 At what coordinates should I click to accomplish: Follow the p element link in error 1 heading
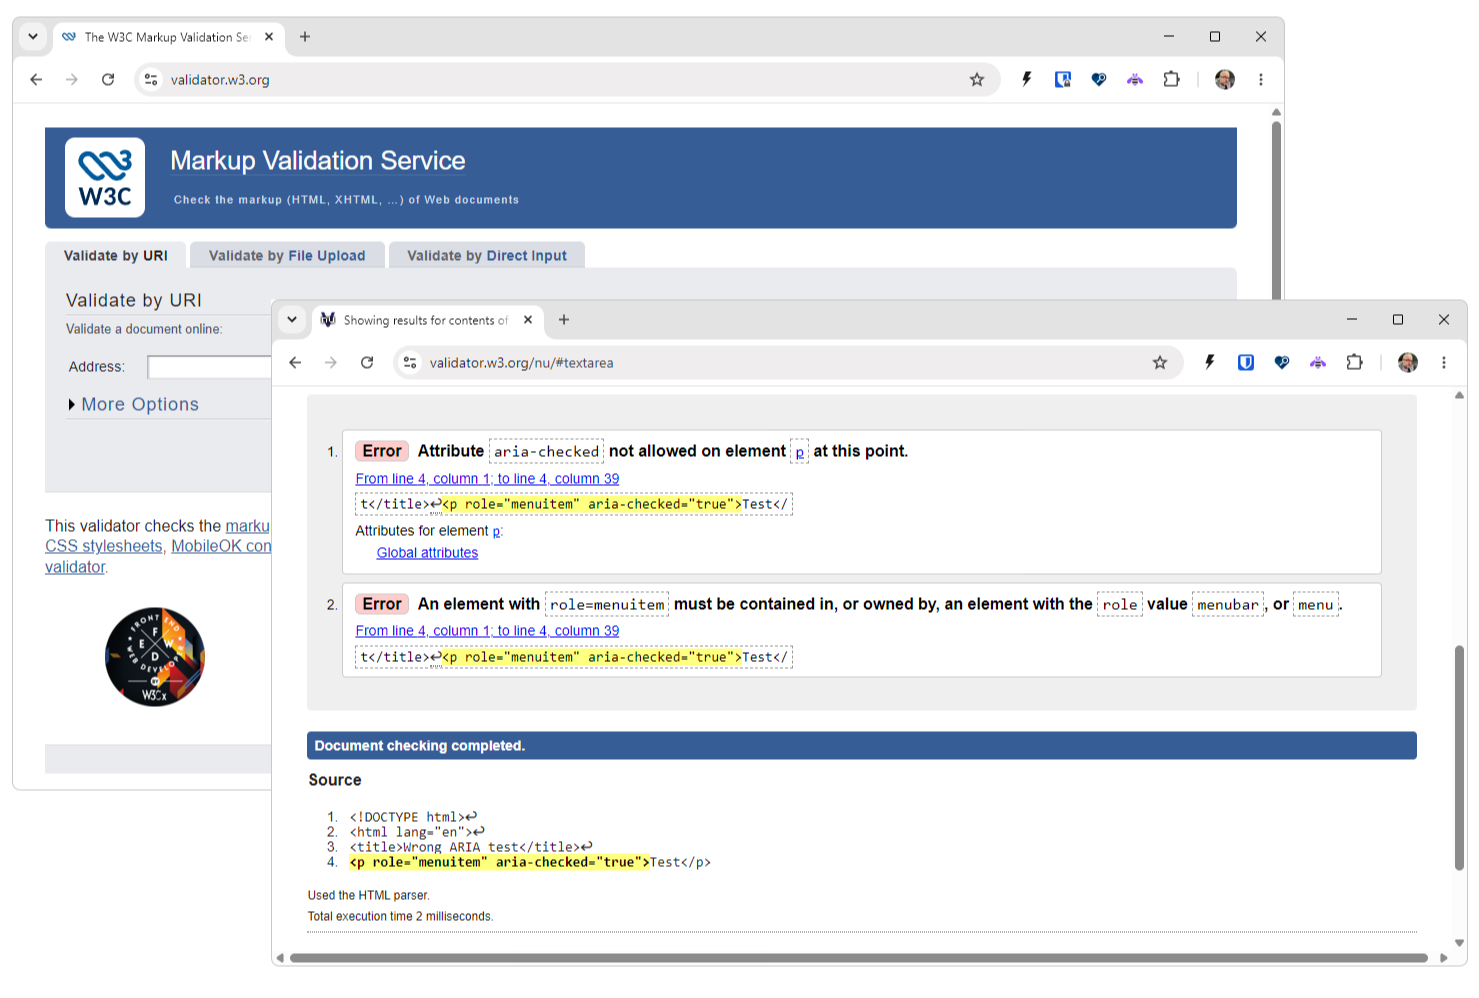800,452
